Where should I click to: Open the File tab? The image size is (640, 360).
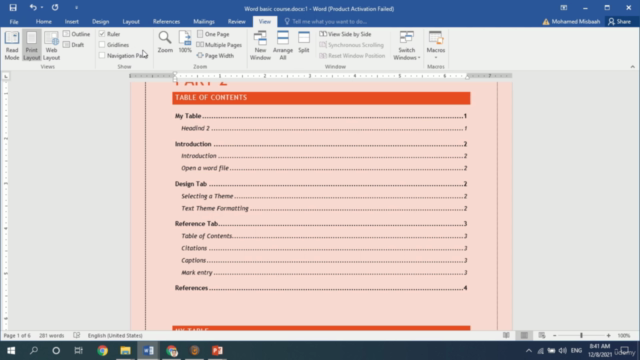coord(14,22)
